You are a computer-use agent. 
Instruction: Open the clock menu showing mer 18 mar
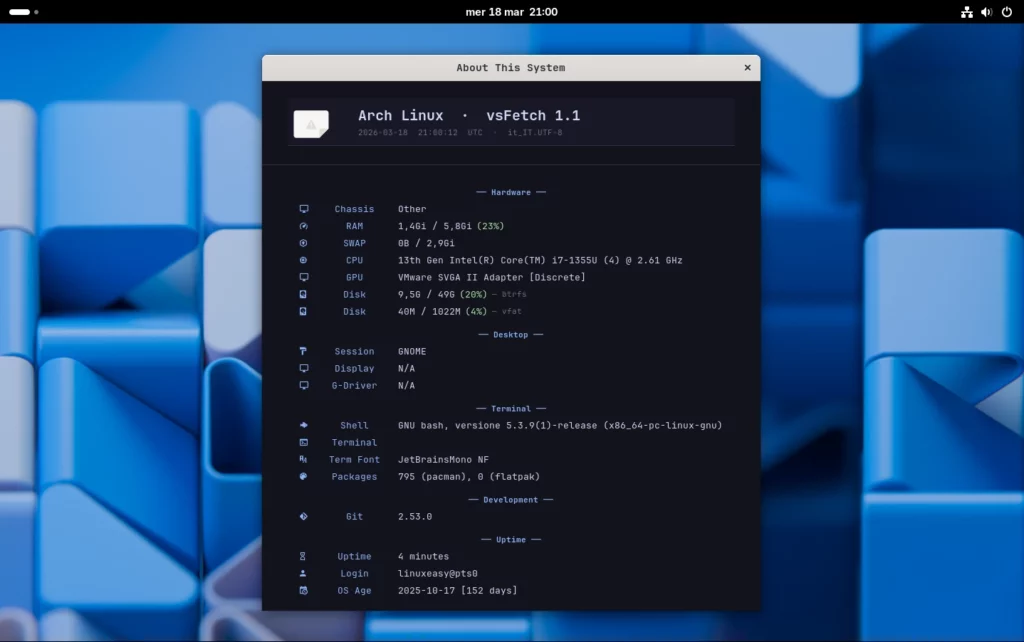coord(511,12)
